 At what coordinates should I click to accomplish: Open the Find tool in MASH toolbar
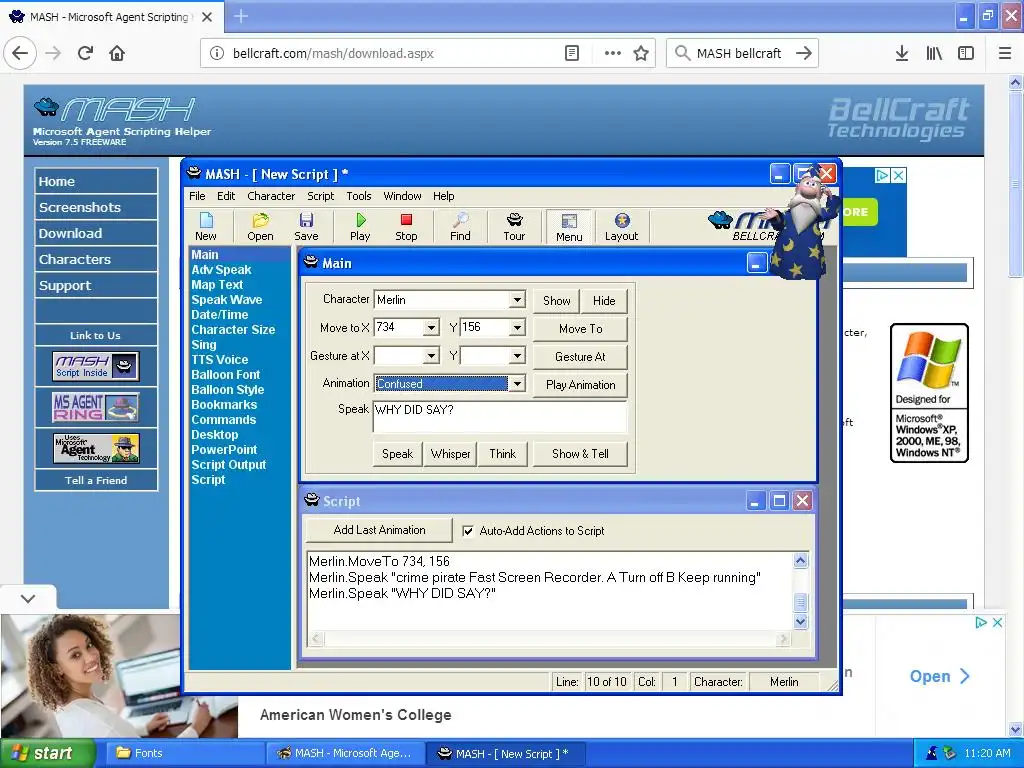(x=460, y=227)
